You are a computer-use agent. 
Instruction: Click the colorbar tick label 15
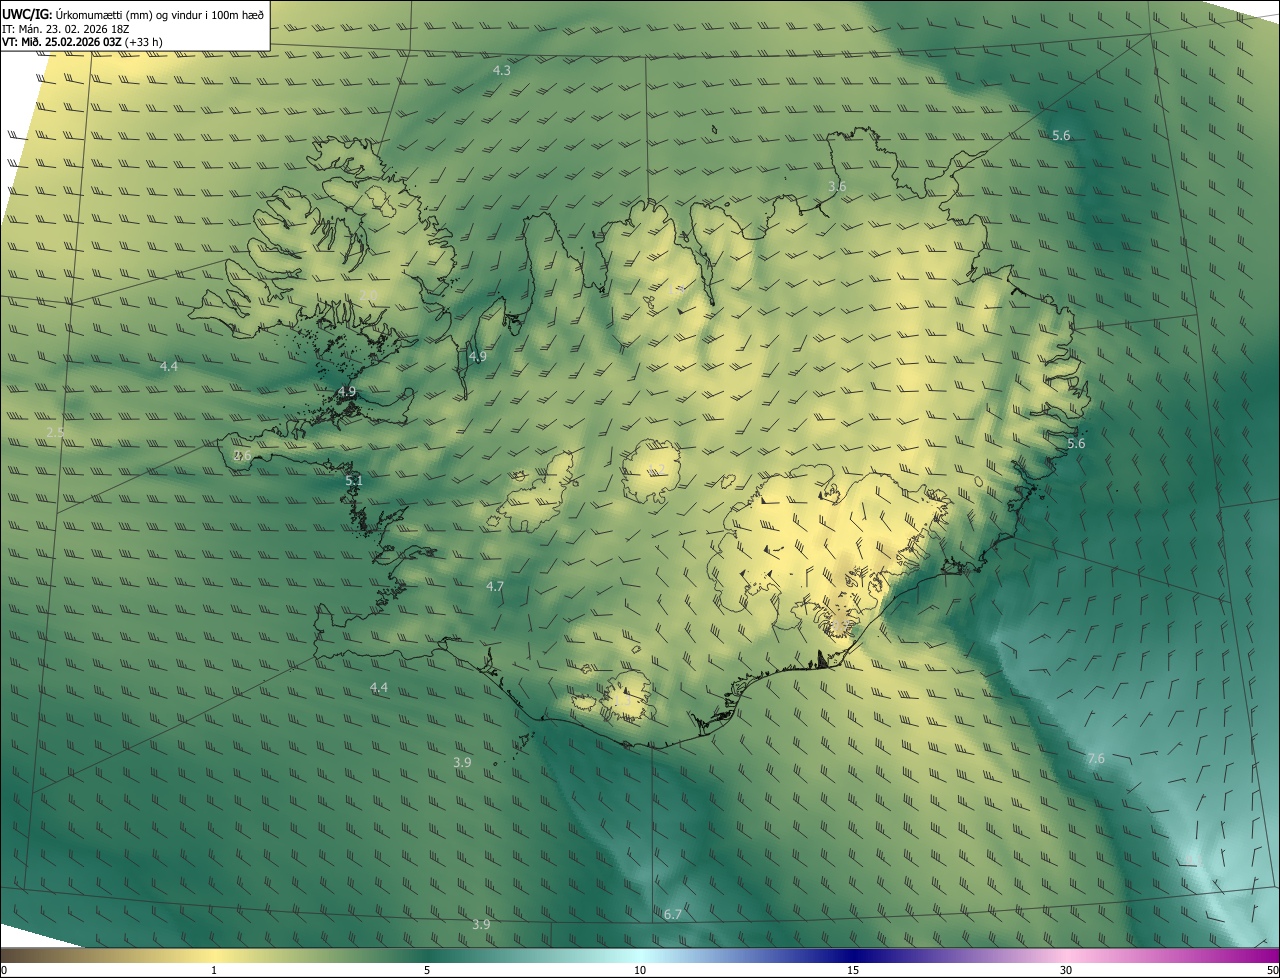pyautogui.click(x=853, y=970)
